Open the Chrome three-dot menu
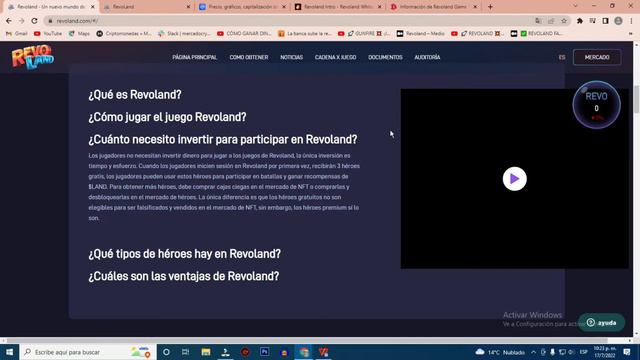The image size is (640, 360). pyautogui.click(x=631, y=21)
